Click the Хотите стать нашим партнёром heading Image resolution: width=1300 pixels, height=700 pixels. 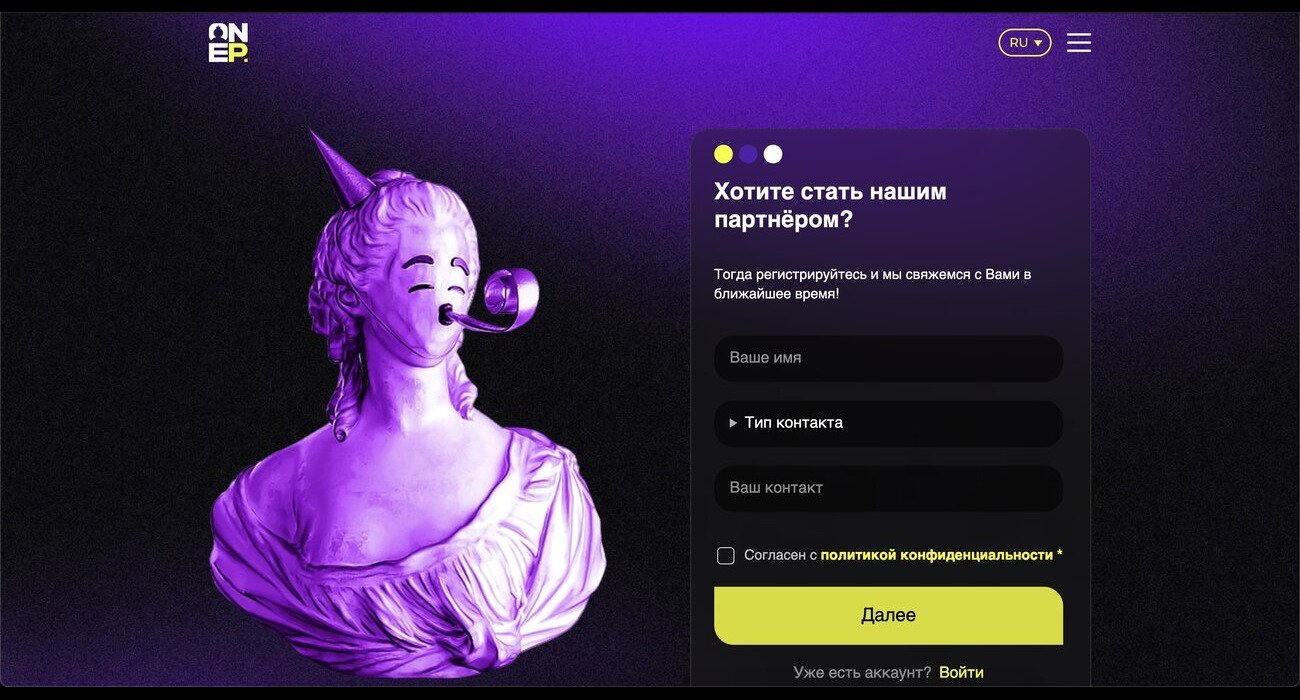[830, 205]
